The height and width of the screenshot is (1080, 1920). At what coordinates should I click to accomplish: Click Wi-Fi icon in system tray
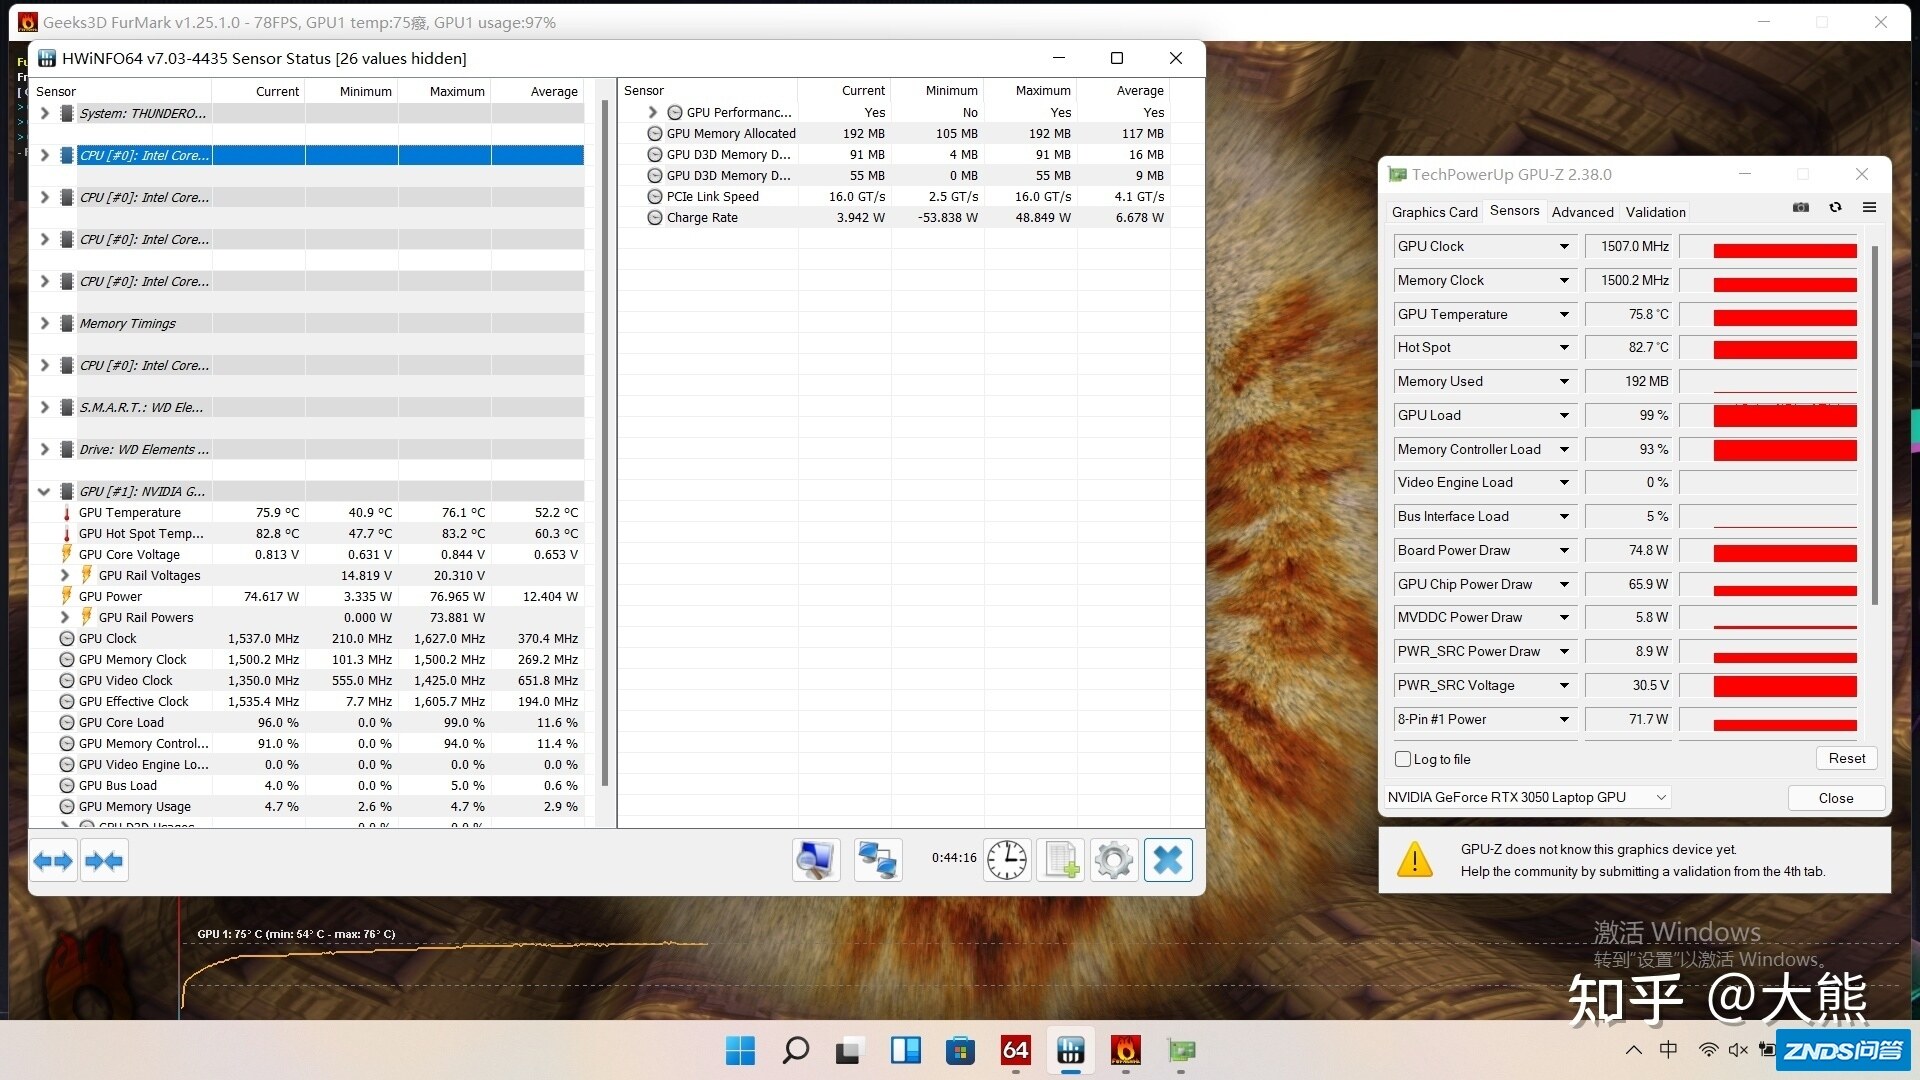click(x=1708, y=1050)
